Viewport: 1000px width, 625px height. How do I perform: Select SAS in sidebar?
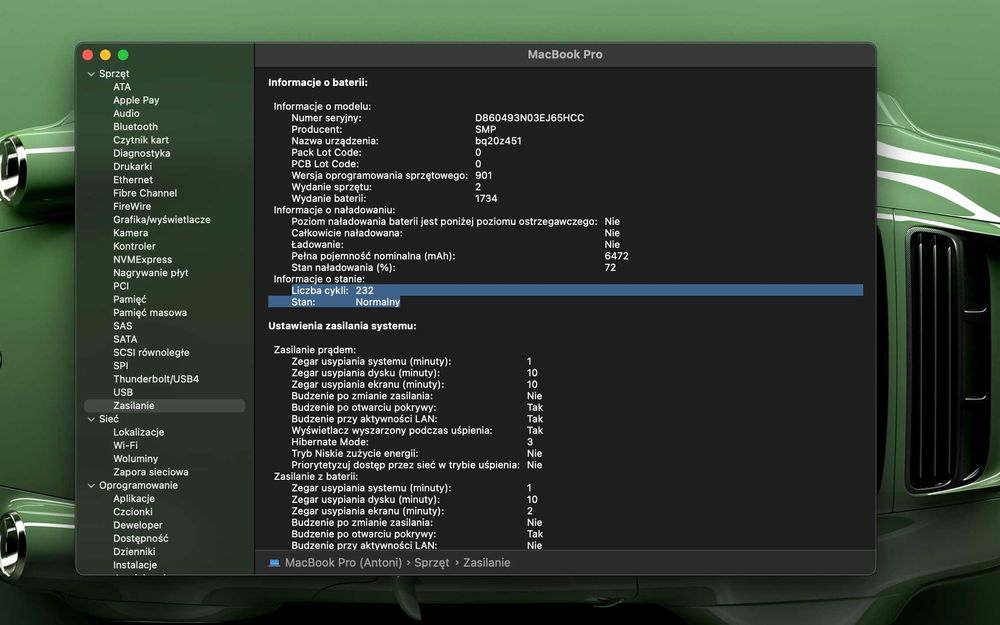click(x=122, y=326)
